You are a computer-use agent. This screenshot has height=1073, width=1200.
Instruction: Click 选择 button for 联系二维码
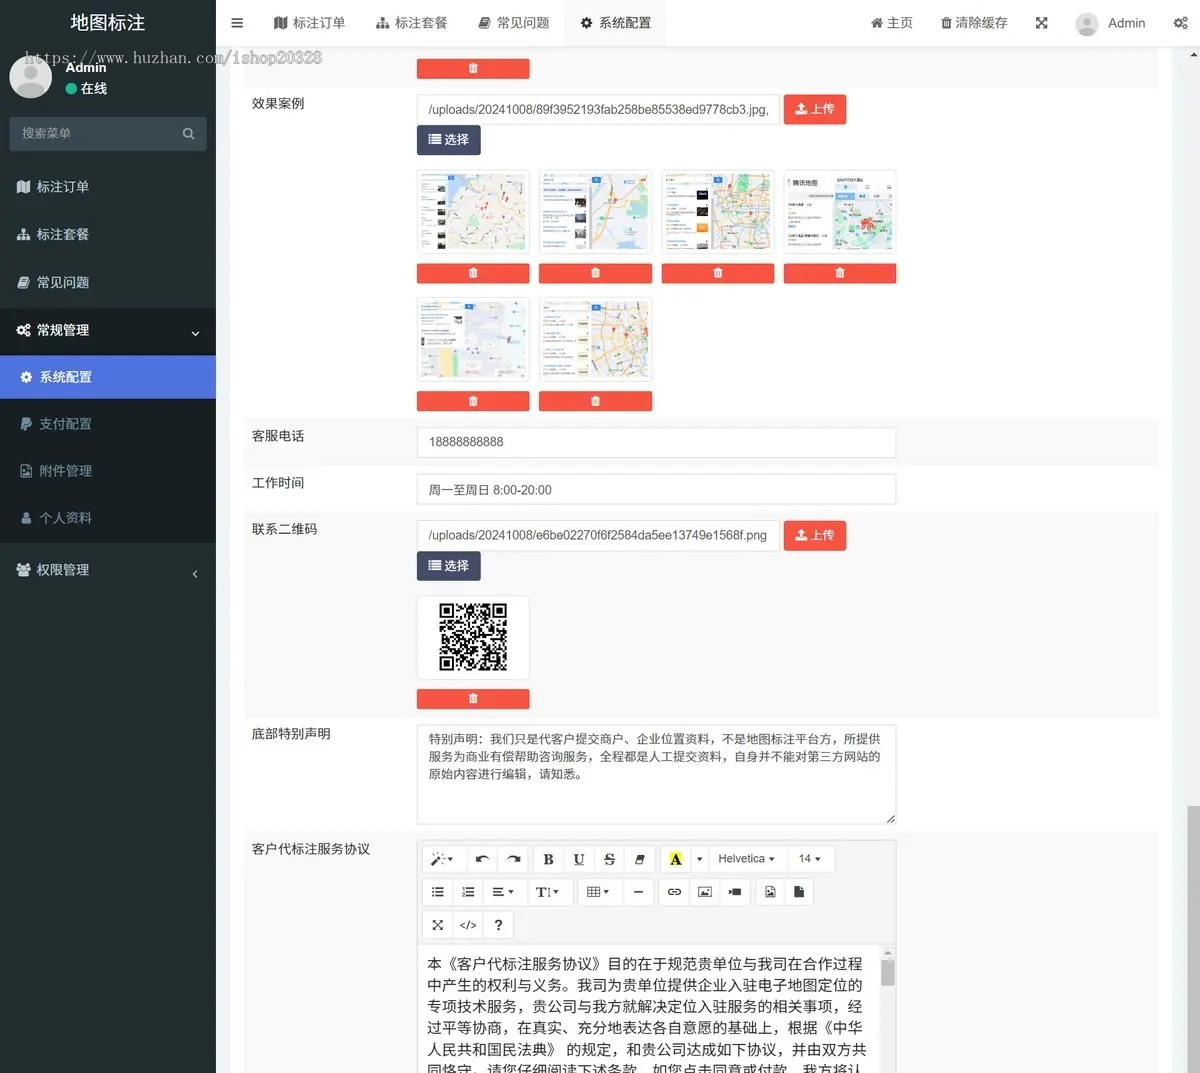click(448, 566)
